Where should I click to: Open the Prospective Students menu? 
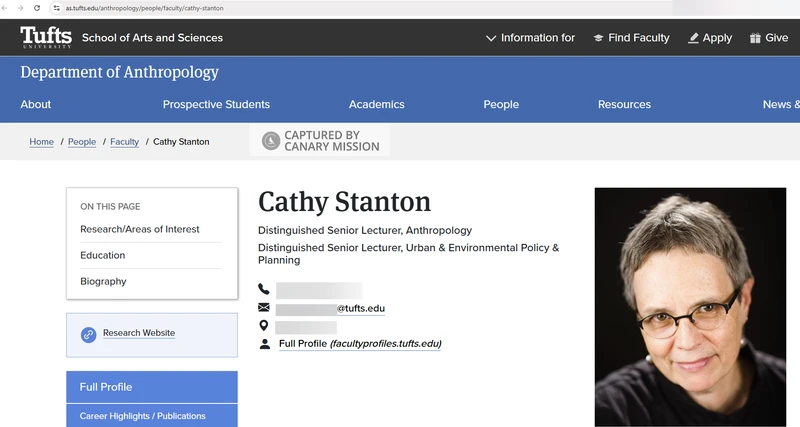(216, 104)
